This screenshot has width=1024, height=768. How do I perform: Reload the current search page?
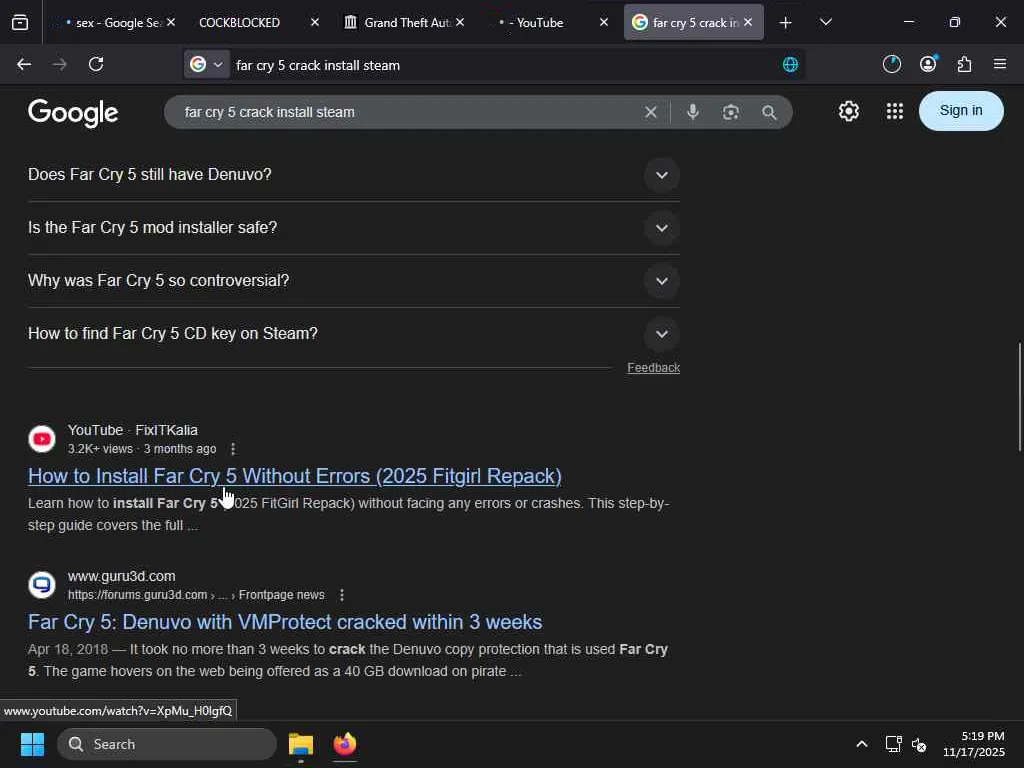(x=96, y=64)
